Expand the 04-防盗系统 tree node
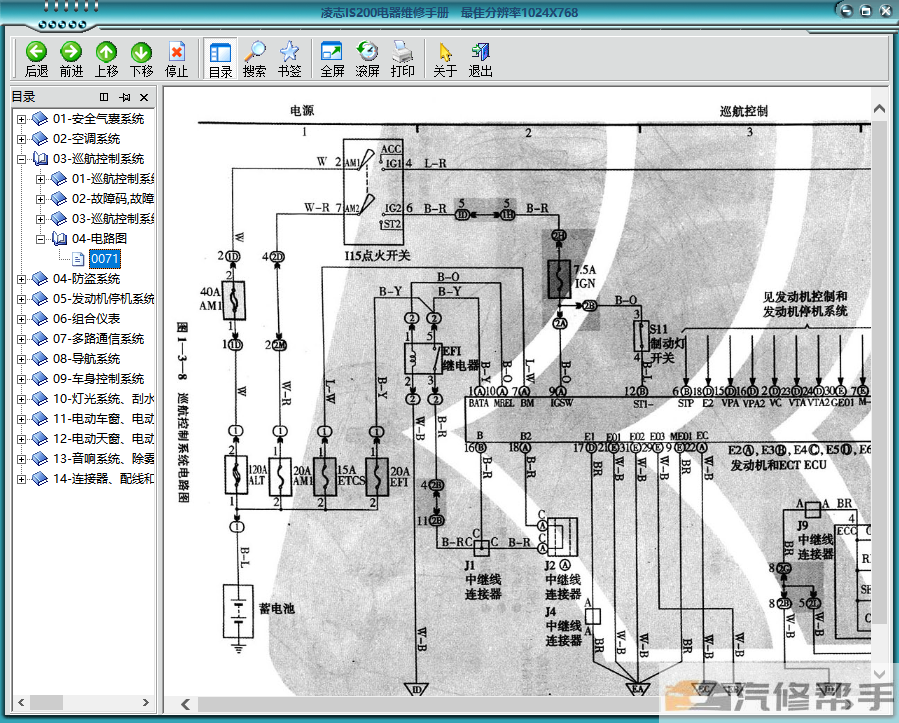899x723 pixels. coord(21,279)
